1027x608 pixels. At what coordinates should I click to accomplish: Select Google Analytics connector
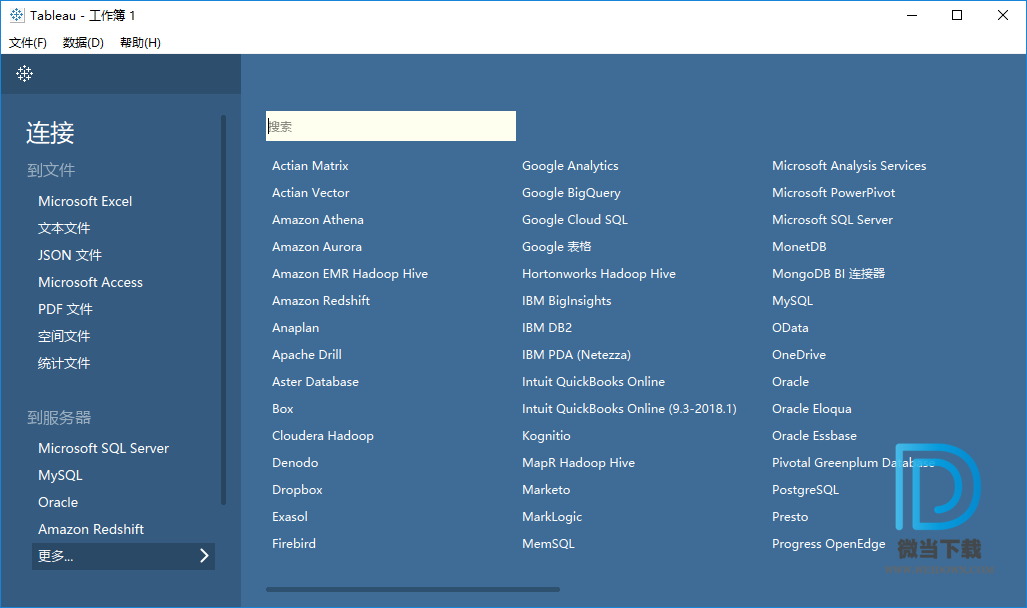tap(570, 166)
